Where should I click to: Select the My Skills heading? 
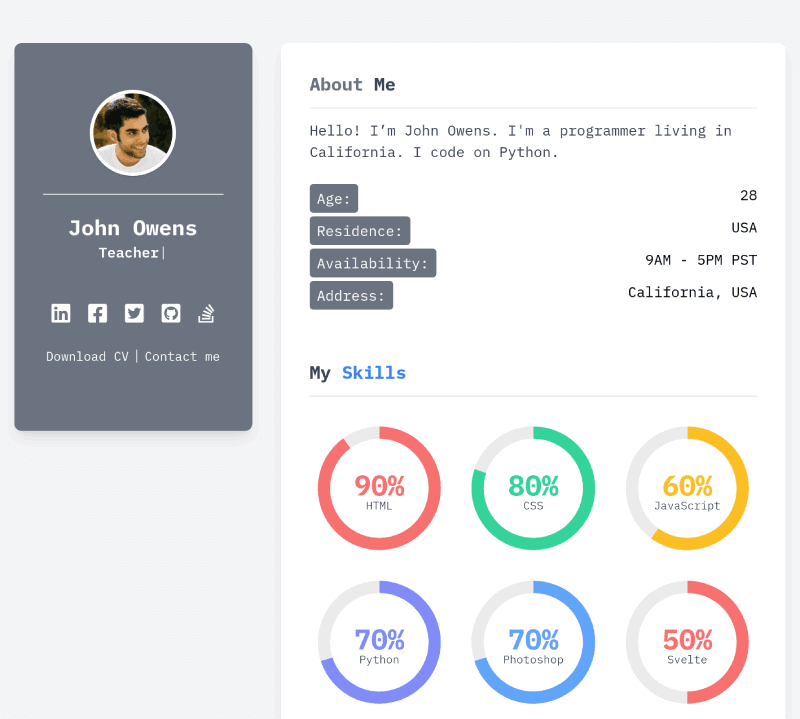(x=357, y=372)
